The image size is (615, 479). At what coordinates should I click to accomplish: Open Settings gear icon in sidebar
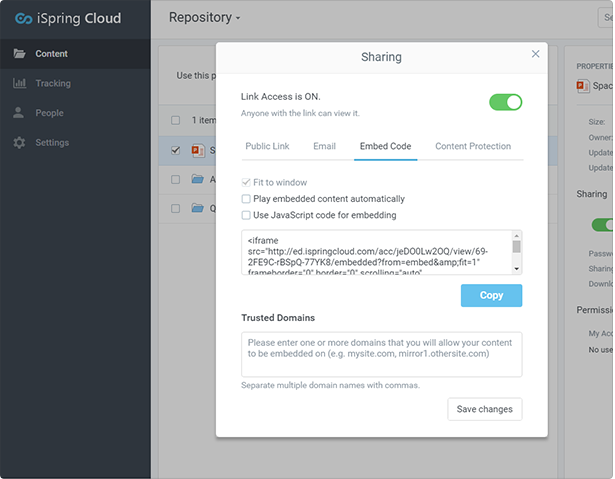19,143
